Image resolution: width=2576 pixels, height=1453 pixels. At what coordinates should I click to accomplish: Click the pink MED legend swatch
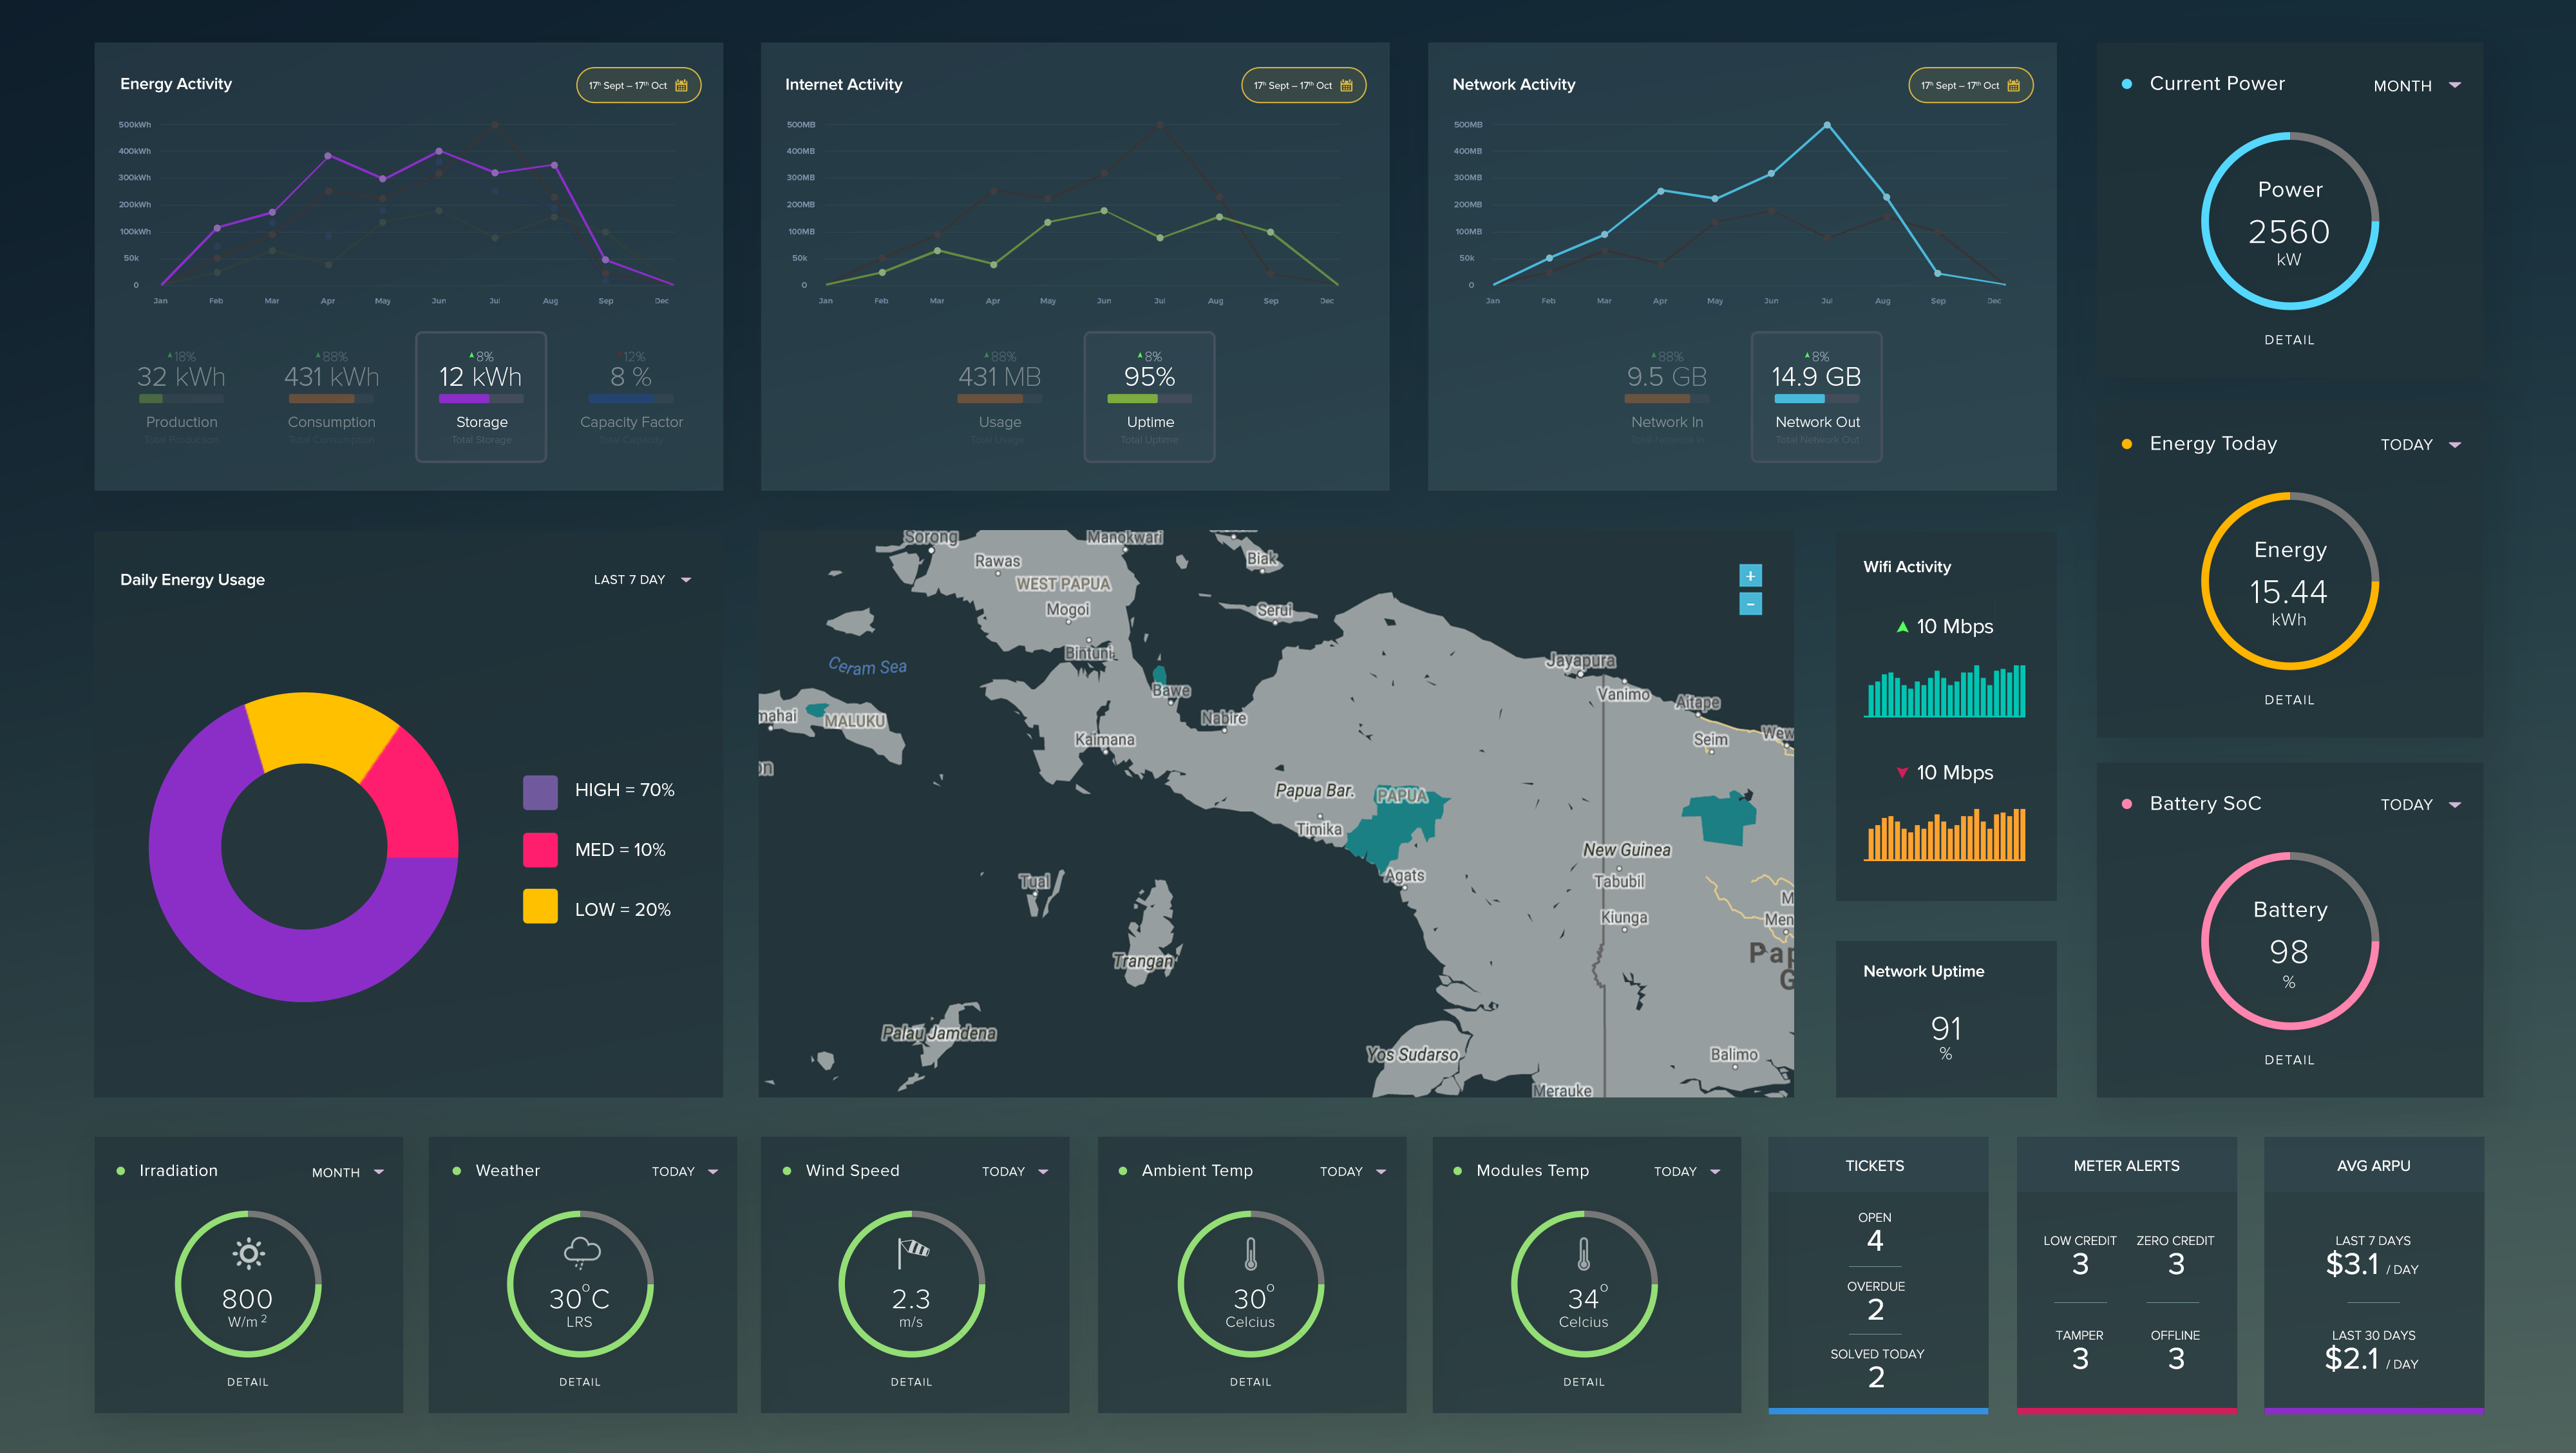coord(540,850)
